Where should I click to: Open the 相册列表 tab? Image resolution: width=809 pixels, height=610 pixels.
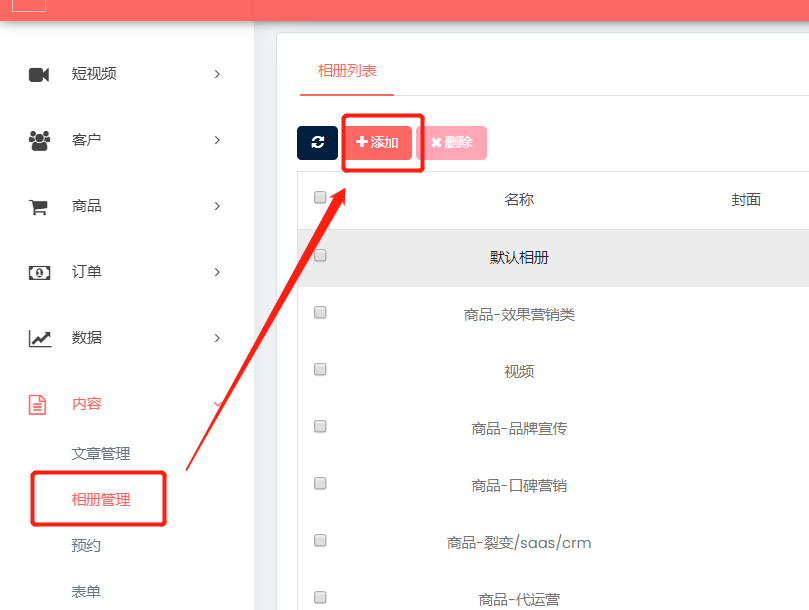[x=347, y=71]
